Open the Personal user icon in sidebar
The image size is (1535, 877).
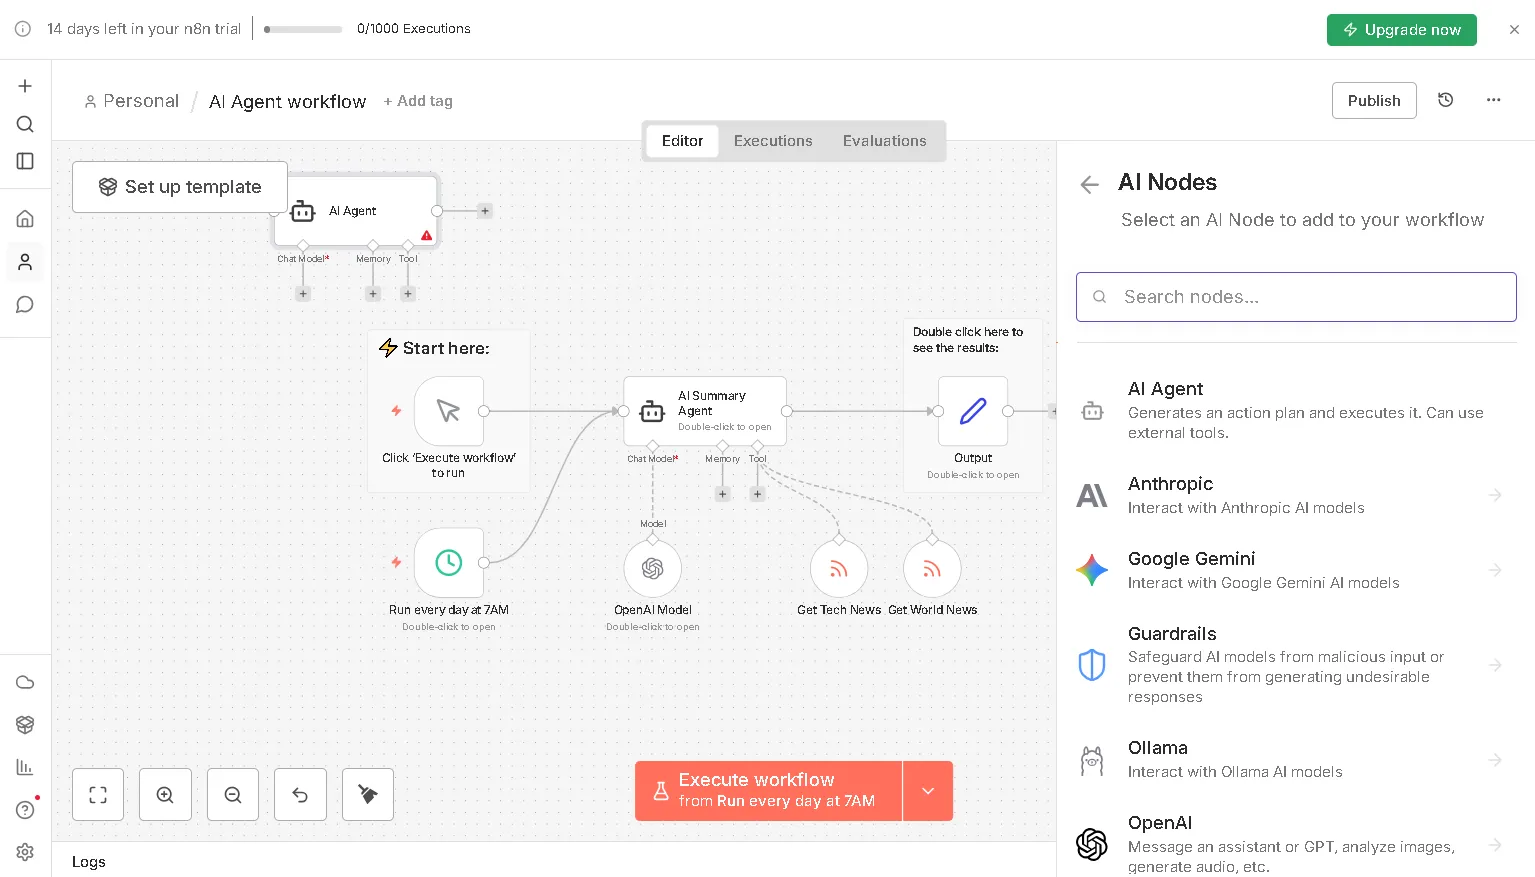[x=25, y=262]
